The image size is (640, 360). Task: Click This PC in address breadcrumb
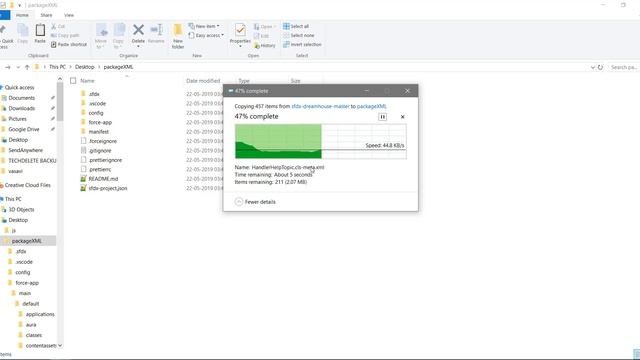pos(57,67)
